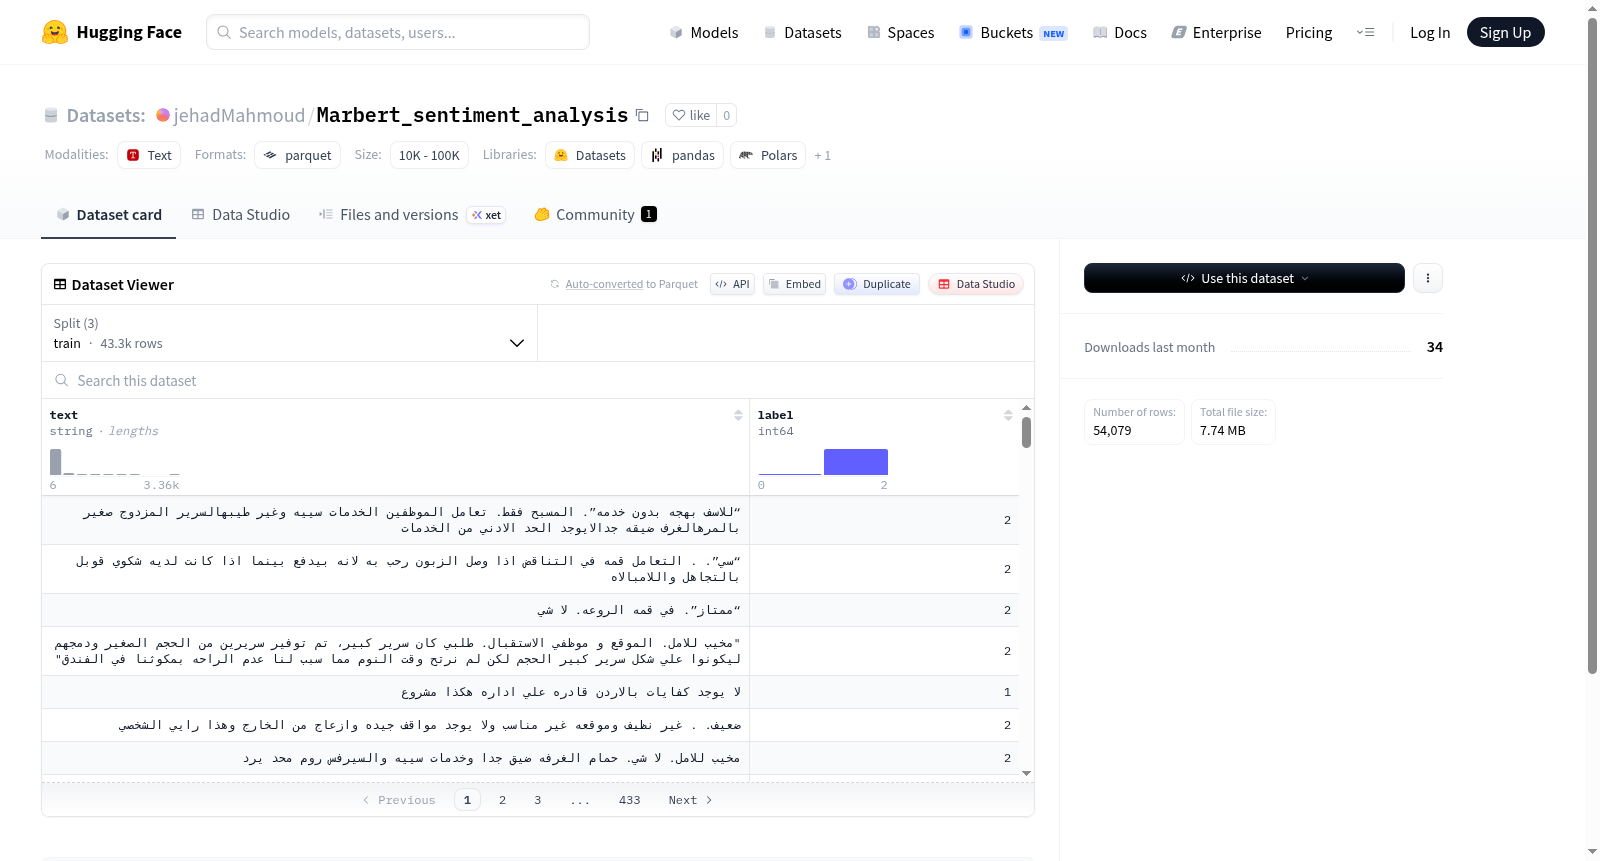Open Data Studio from the viewer toolbar
1600x861 pixels.
pyautogui.click(x=976, y=284)
